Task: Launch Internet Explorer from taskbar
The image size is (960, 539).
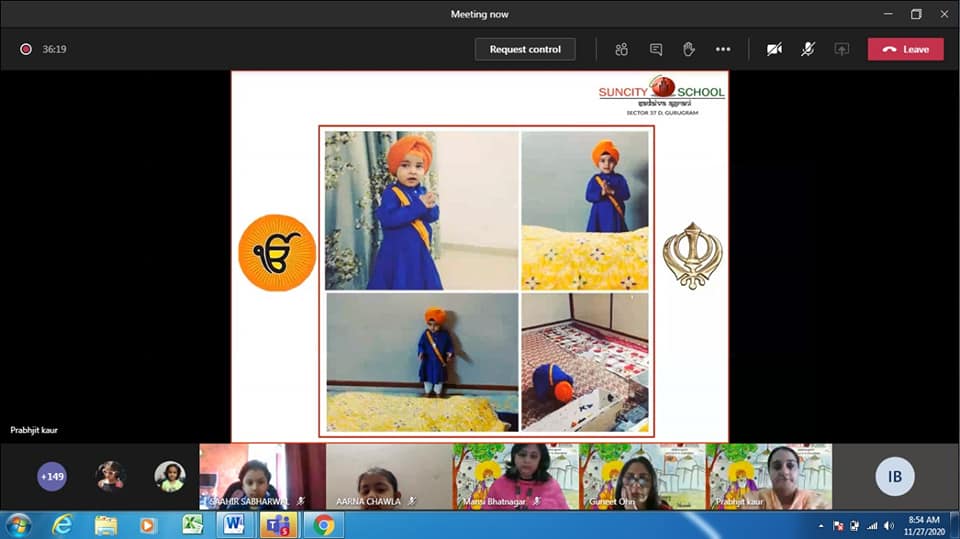Action: [62, 526]
